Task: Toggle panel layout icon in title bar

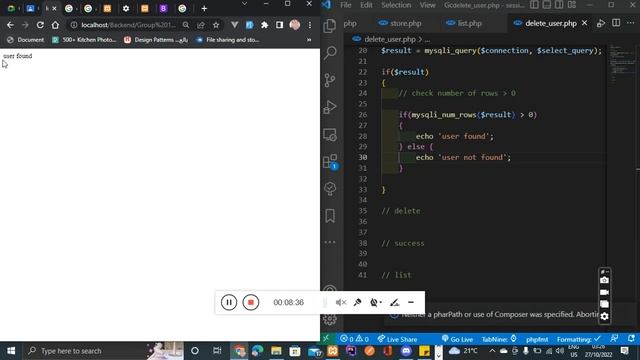Action: coord(547,5)
